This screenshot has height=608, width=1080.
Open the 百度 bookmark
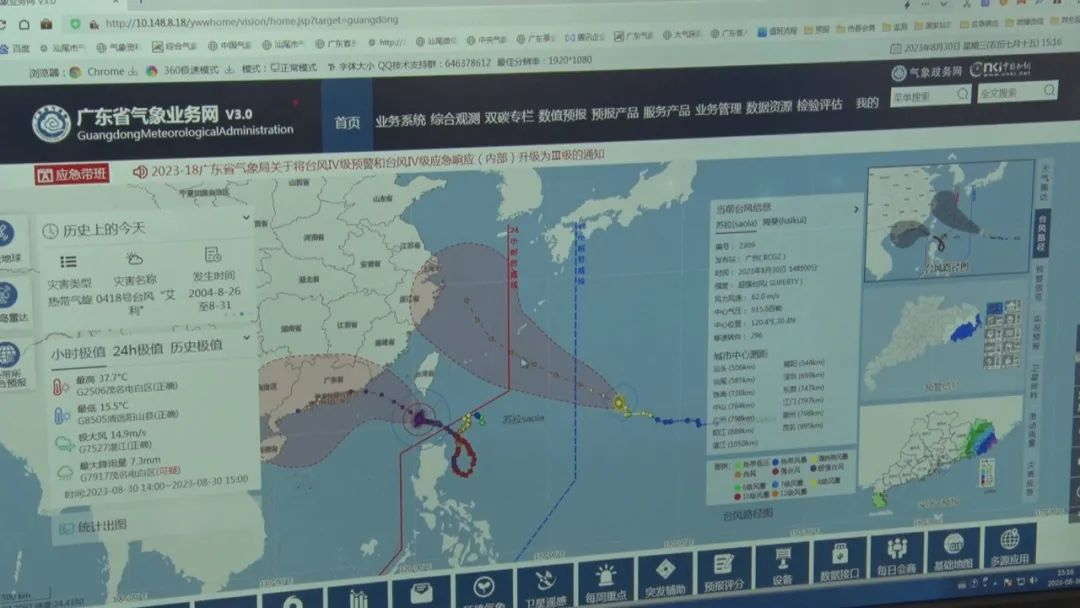[x=15, y=49]
